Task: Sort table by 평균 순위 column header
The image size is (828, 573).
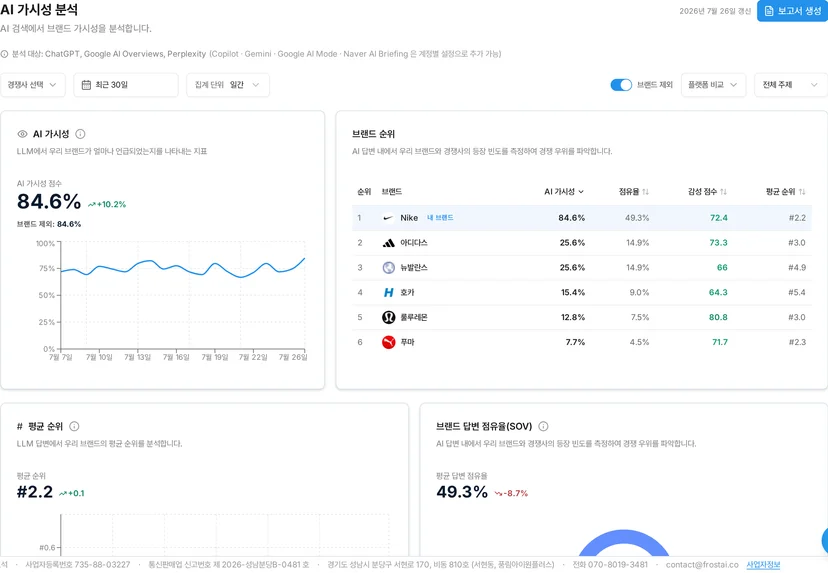Action: click(x=785, y=192)
